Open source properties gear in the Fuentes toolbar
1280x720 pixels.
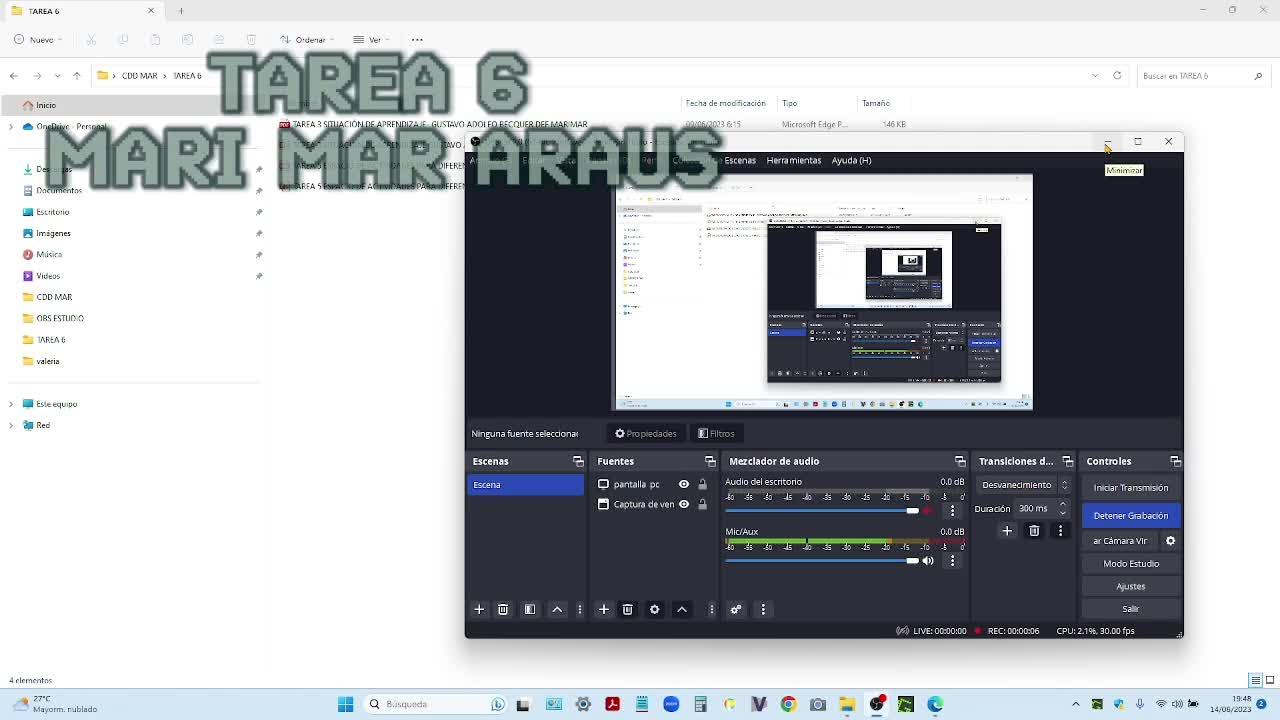[655, 609]
